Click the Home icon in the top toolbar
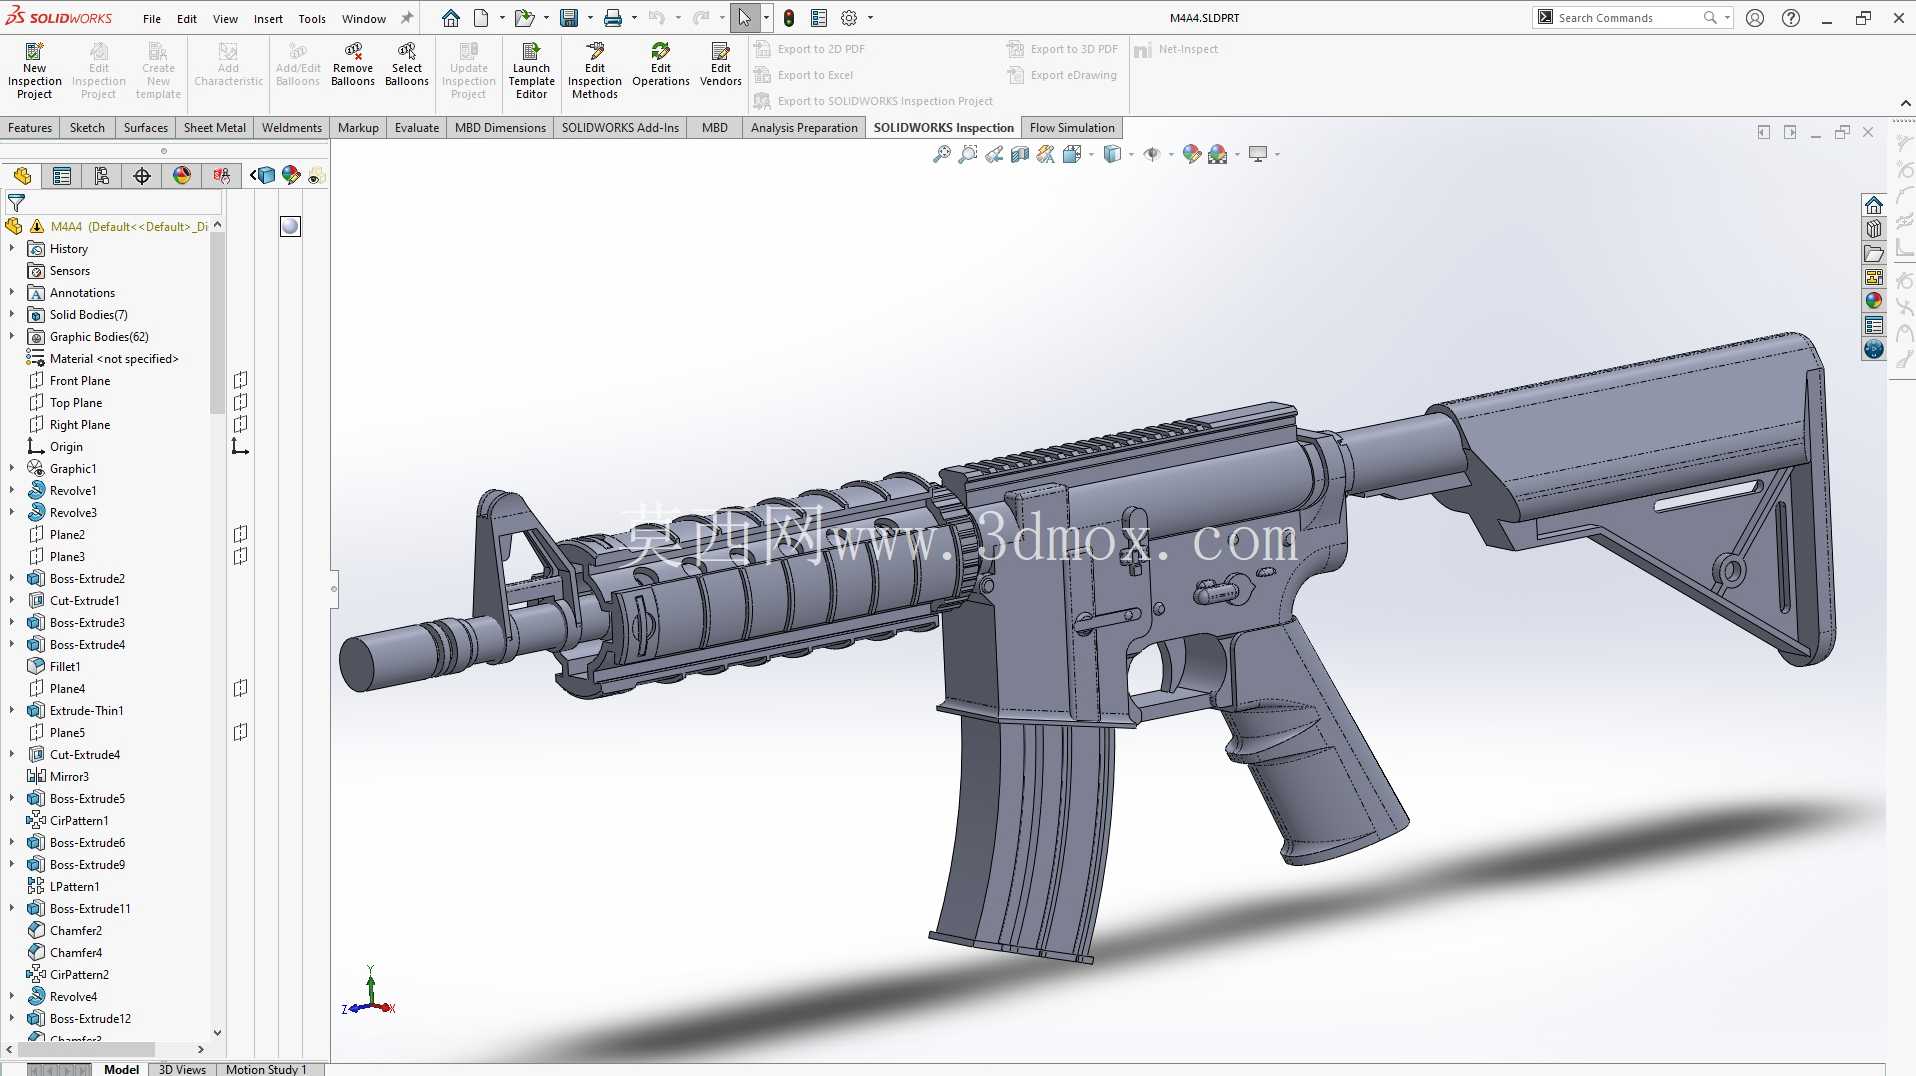The width and height of the screenshot is (1916, 1076). click(451, 18)
